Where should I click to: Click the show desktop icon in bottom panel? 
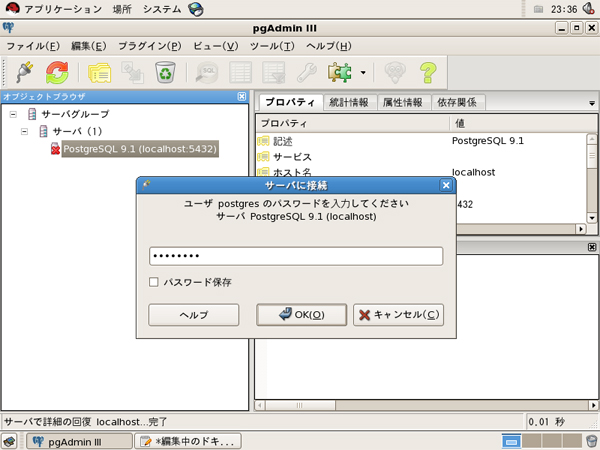(10, 442)
